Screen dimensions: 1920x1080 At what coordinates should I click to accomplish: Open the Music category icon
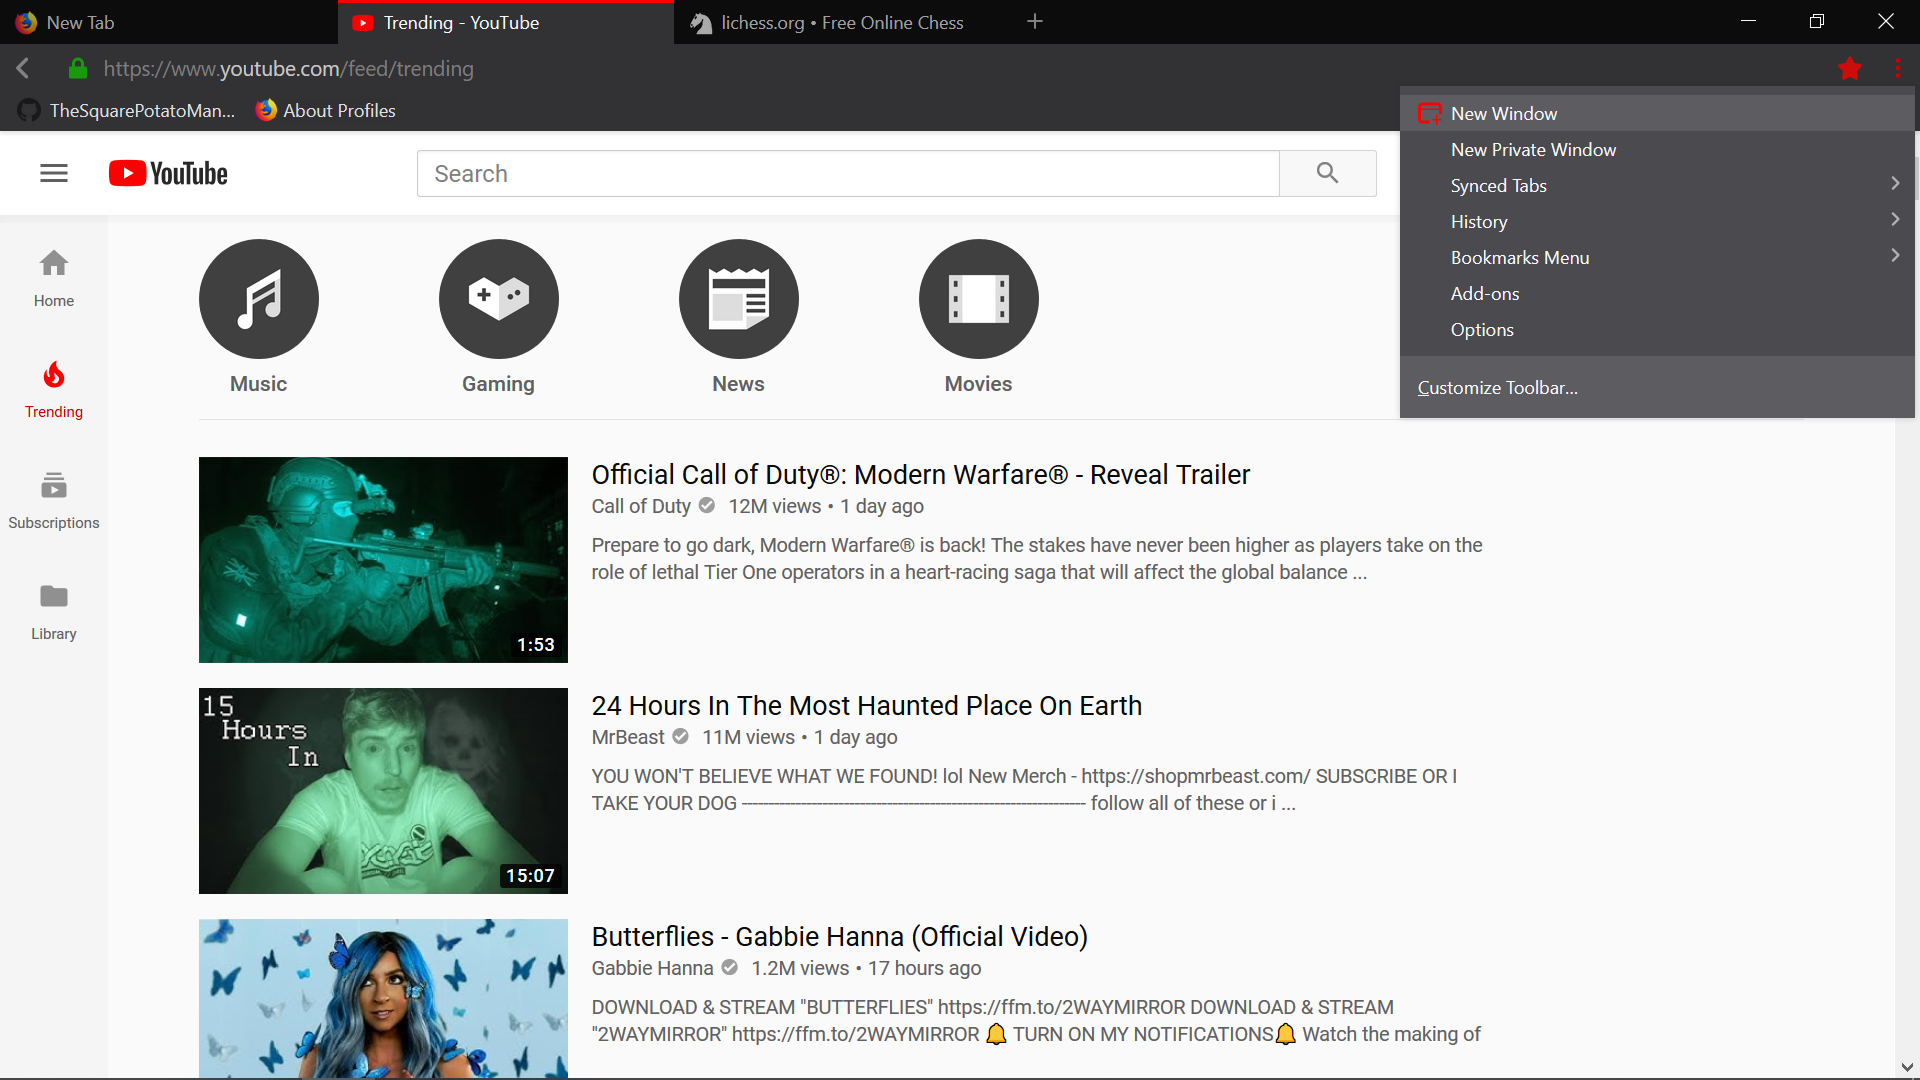[x=258, y=299]
